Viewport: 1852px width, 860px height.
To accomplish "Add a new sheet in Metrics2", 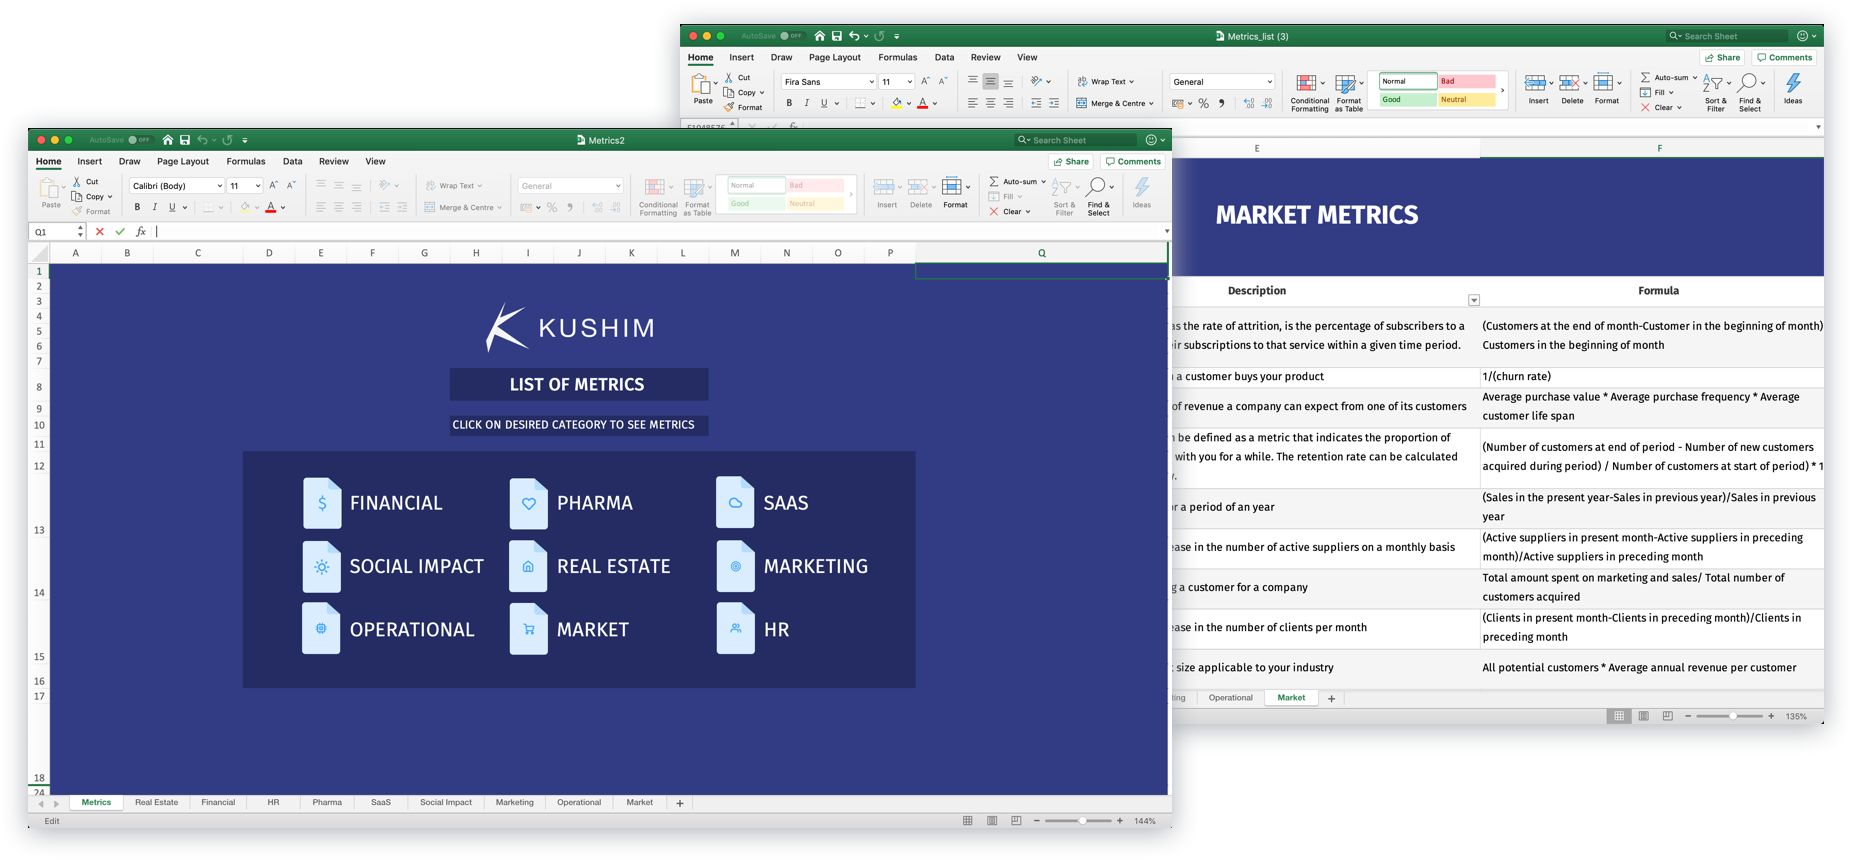I will click(x=680, y=803).
